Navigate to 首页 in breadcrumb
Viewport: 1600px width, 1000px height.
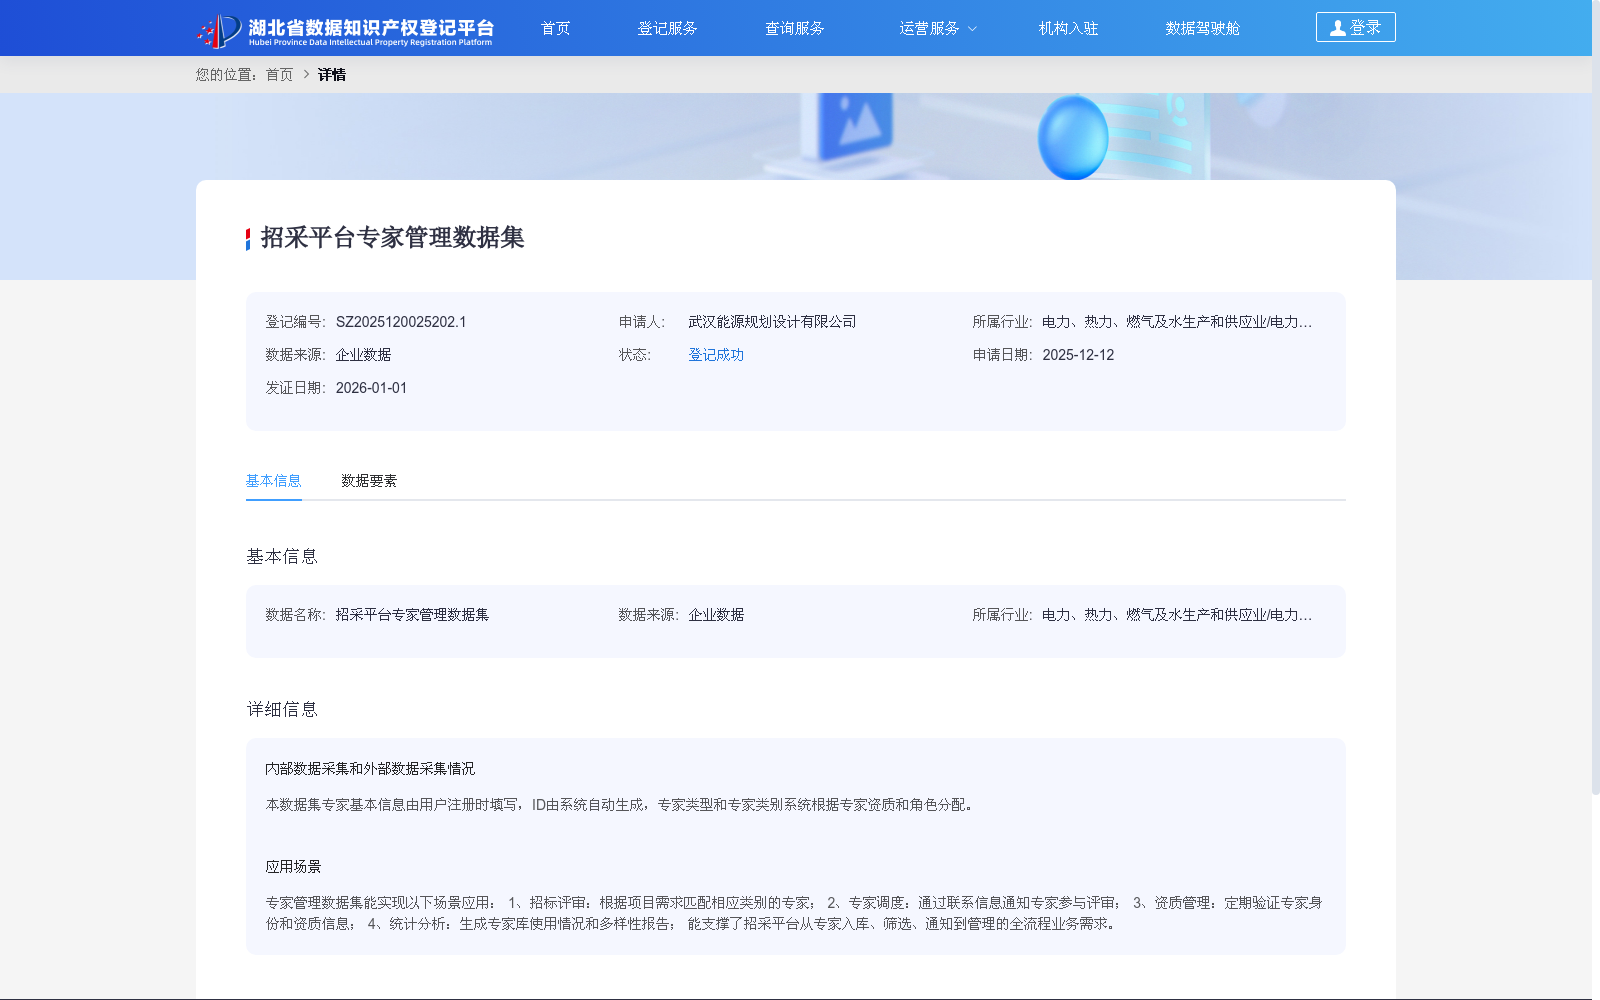tap(279, 74)
